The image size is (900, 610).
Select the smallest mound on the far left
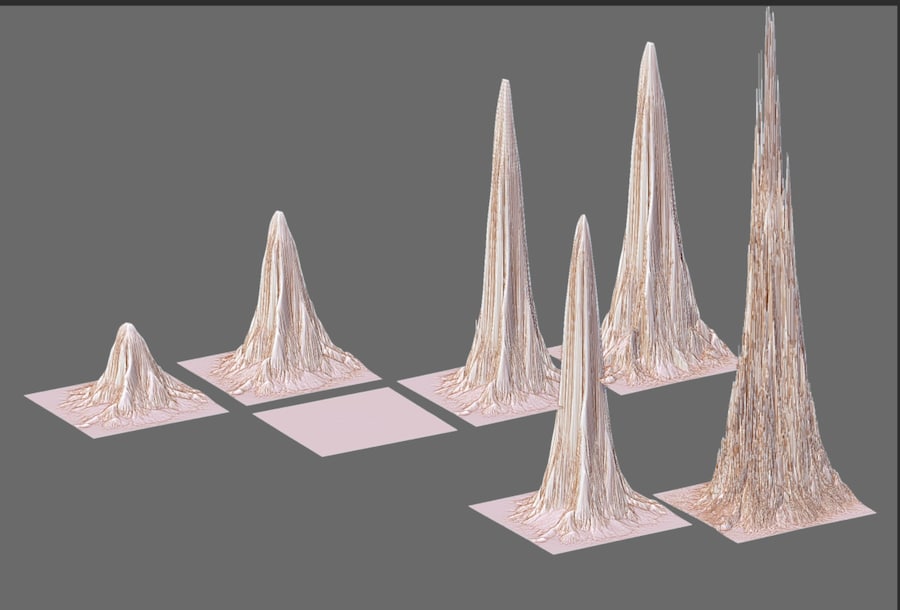point(130,370)
